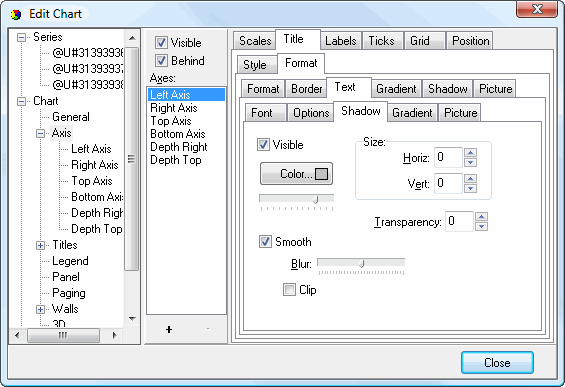Collapse the Series tree node
The height and width of the screenshot is (387, 565).
pos(22,37)
